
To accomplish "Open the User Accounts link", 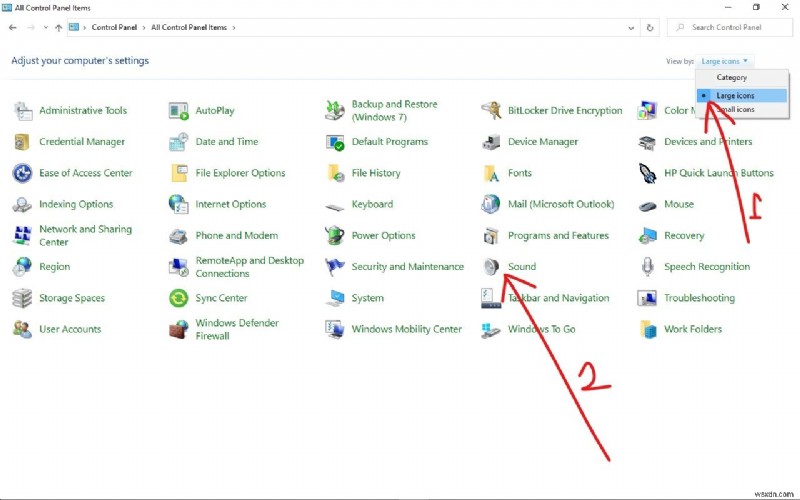I will click(x=70, y=329).
